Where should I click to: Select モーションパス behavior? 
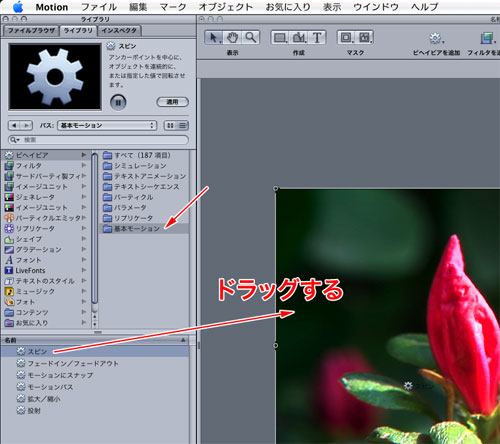tap(95, 387)
